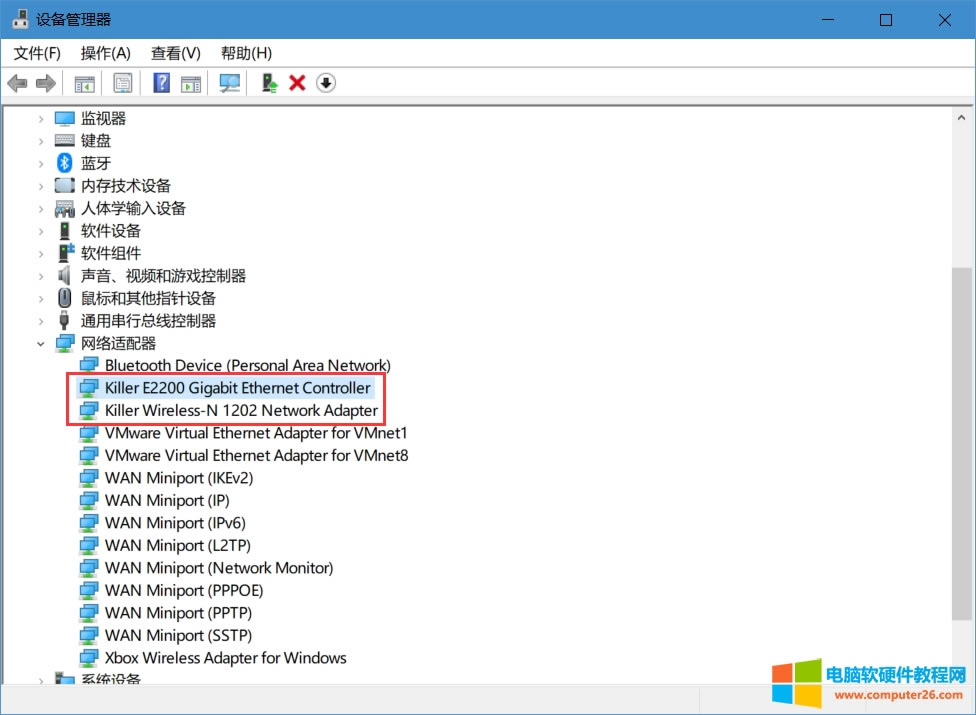Viewport: 976px width, 715px height.
Task: Click the Update device driver toolbar icon
Action: click(x=269, y=83)
